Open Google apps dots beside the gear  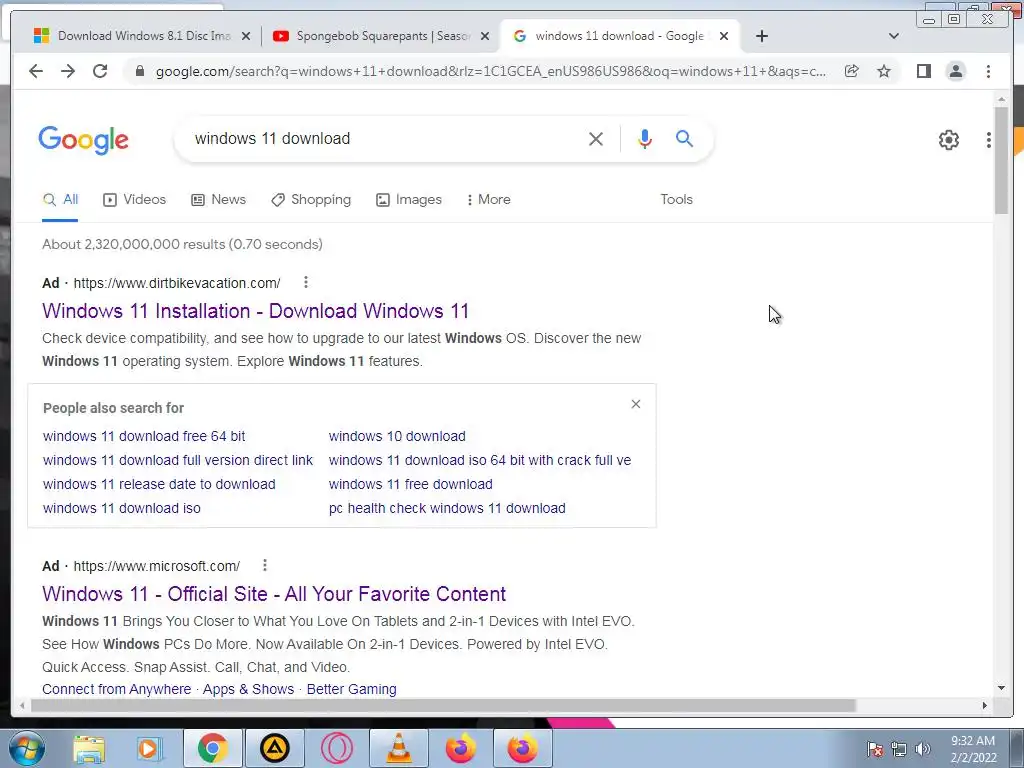(x=989, y=140)
